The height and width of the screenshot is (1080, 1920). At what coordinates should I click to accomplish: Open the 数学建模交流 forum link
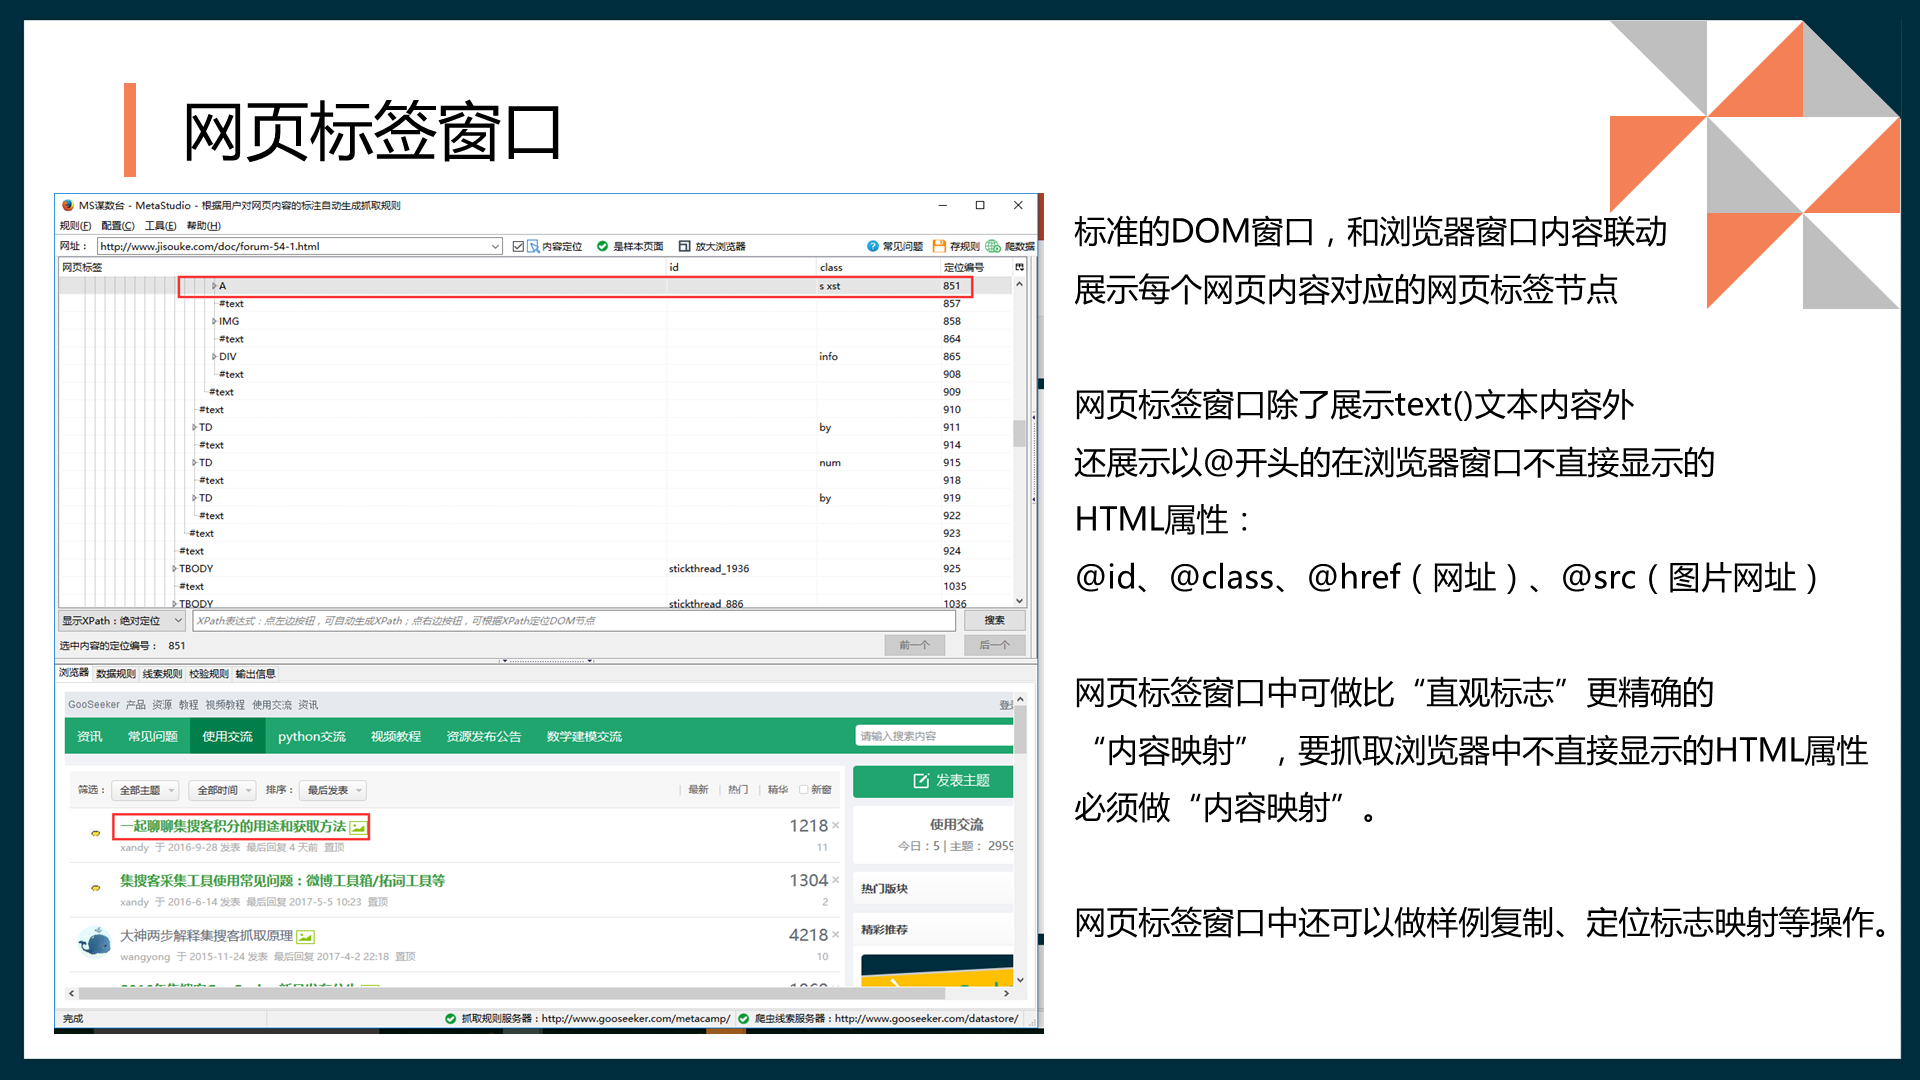click(x=584, y=736)
